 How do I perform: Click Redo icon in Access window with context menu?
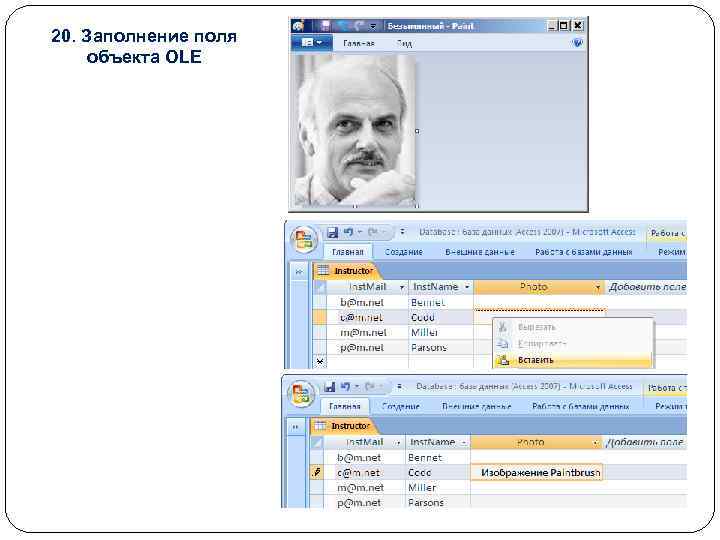pos(372,232)
